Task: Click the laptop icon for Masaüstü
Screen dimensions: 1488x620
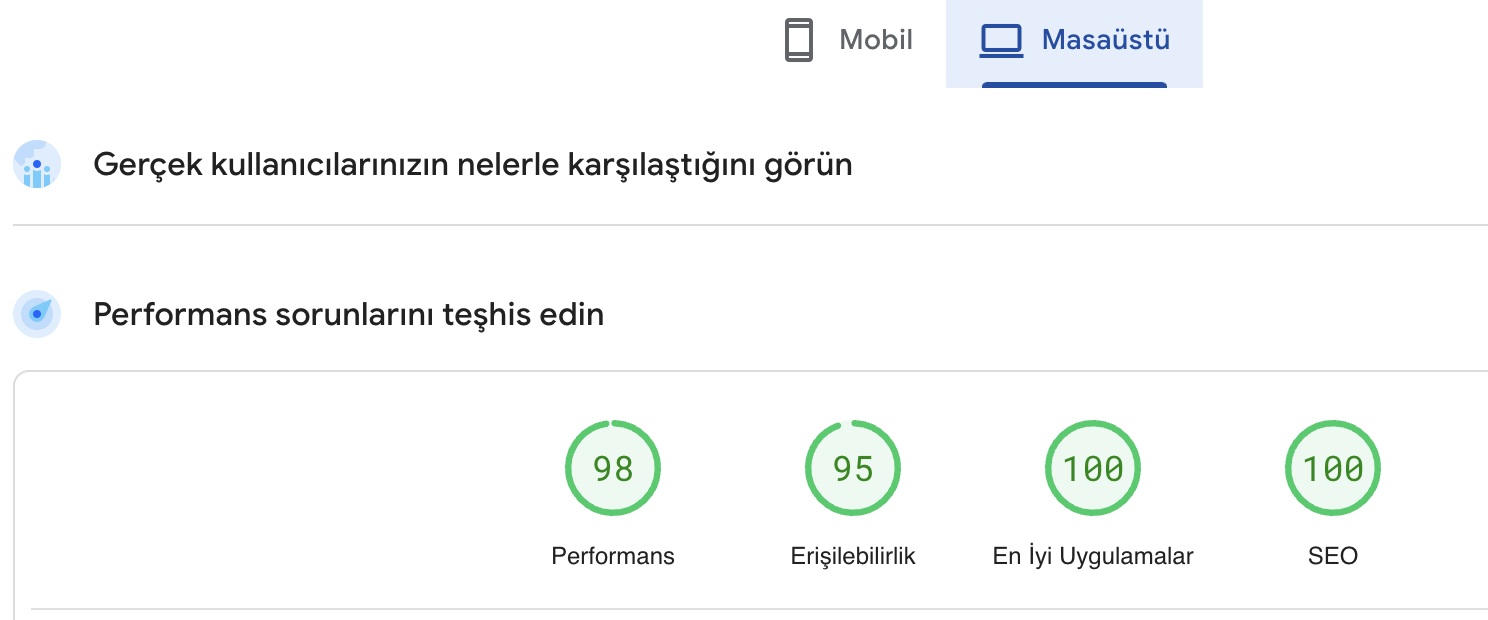Action: pyautogui.click(x=1001, y=40)
